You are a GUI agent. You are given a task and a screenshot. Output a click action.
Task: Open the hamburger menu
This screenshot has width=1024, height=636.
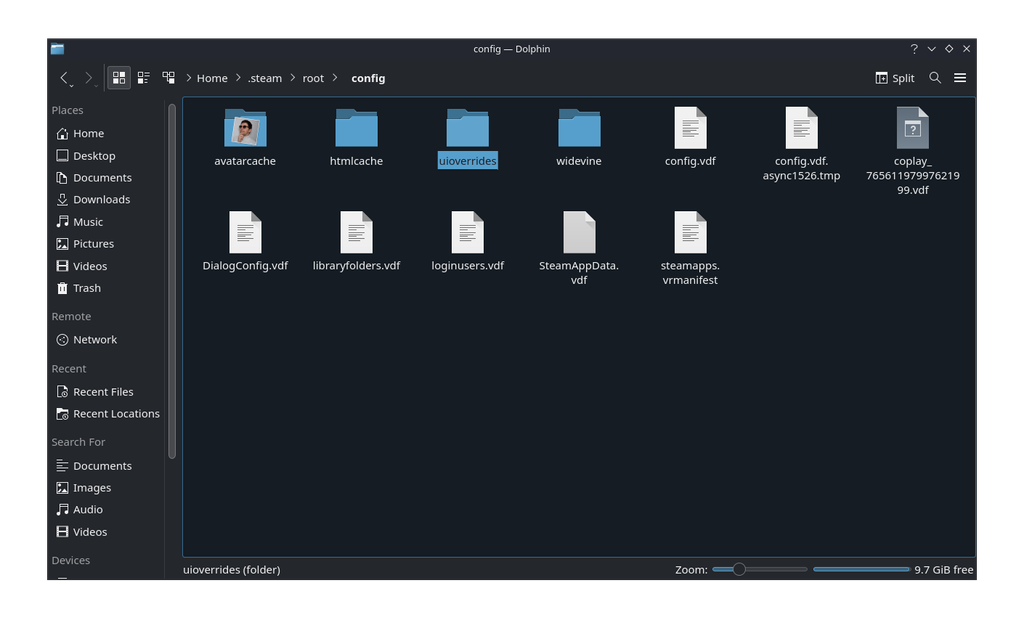(959, 77)
